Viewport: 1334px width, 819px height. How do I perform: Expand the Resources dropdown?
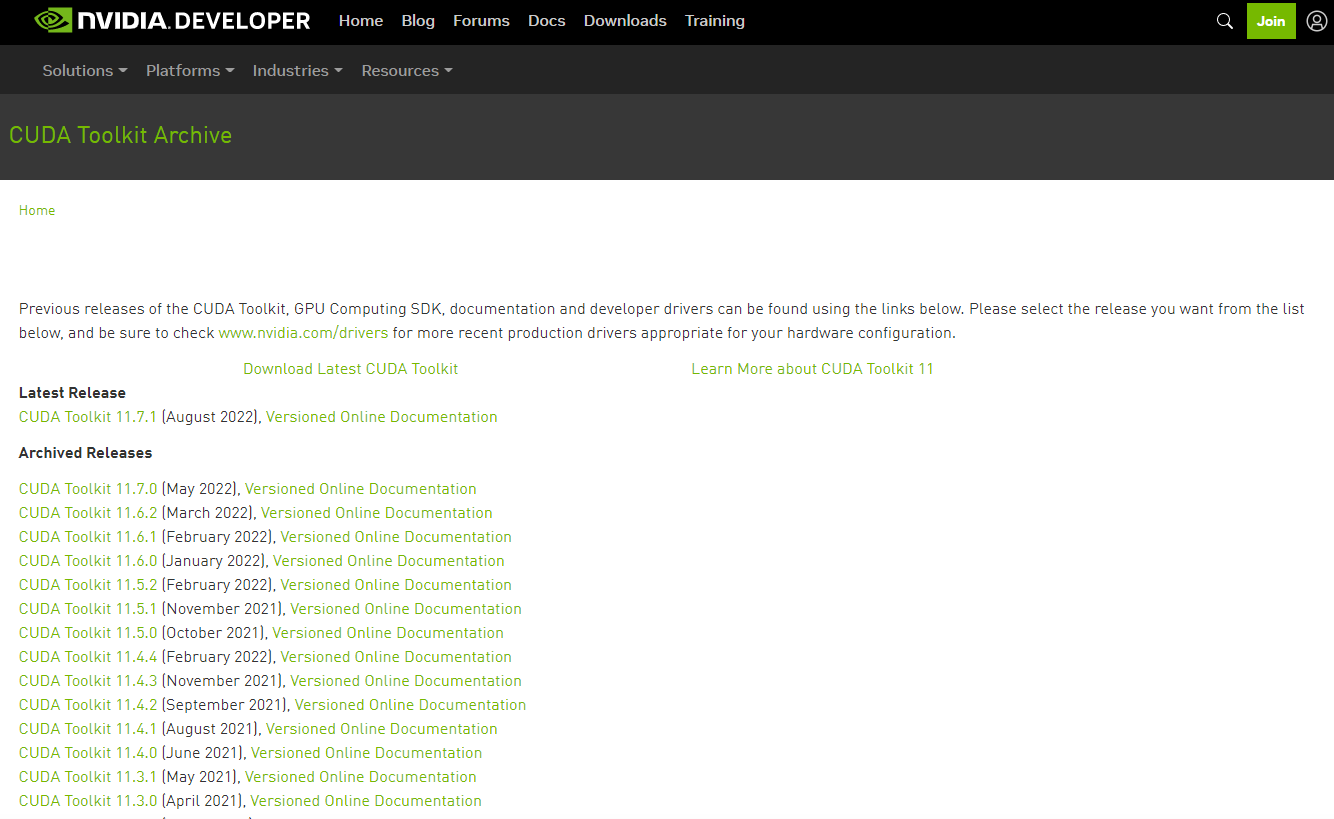407,71
